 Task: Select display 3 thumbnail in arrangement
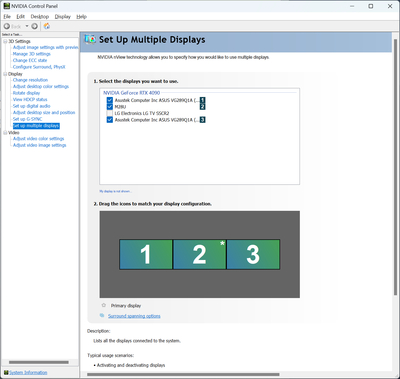tap(253, 254)
